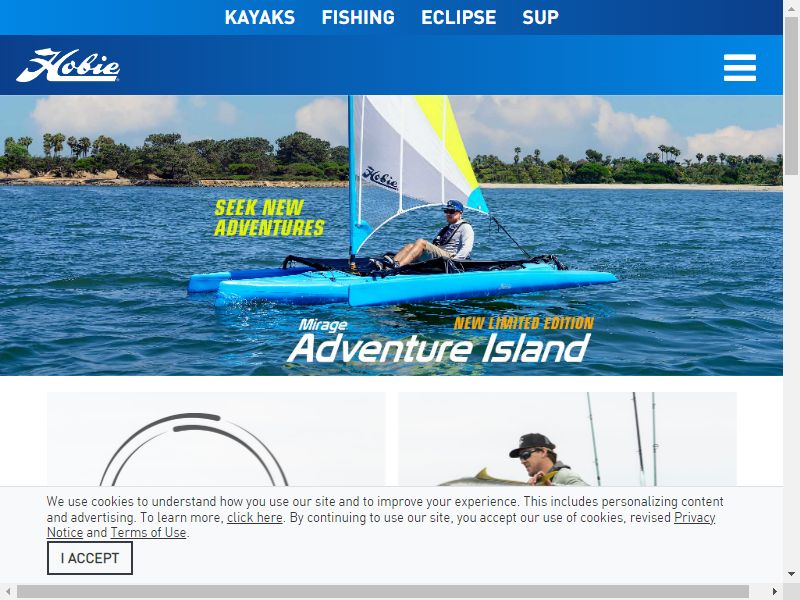Click the I ACCEPT cookie button

[90, 558]
